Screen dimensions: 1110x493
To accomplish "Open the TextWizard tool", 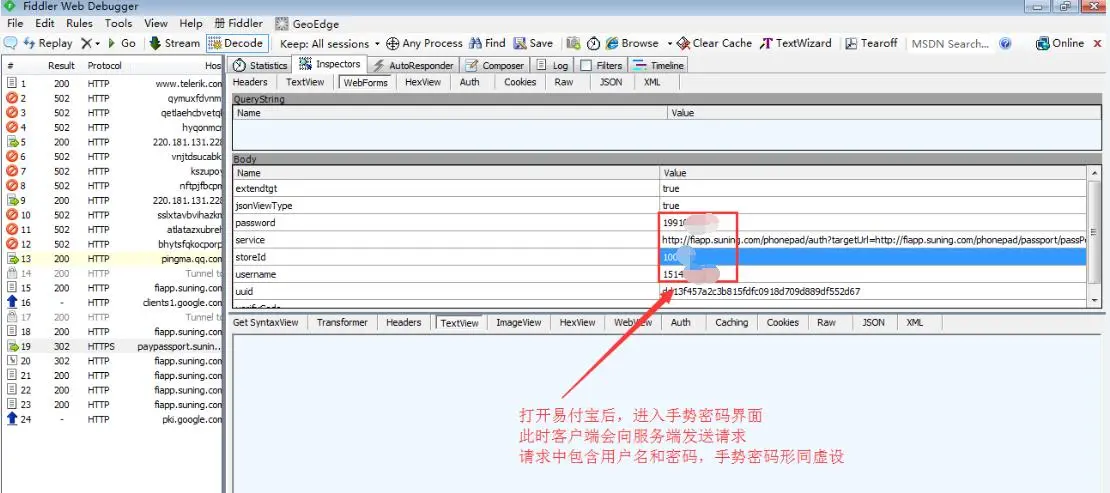I will click(x=796, y=43).
